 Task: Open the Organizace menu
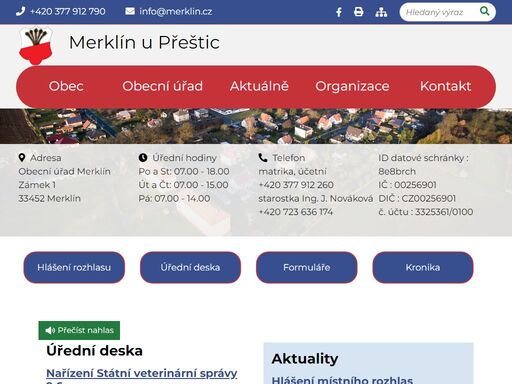pos(352,86)
